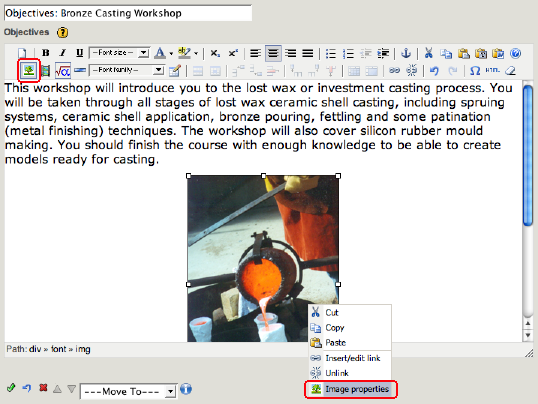Insert a new table
538x404 pixels.
tap(174, 71)
